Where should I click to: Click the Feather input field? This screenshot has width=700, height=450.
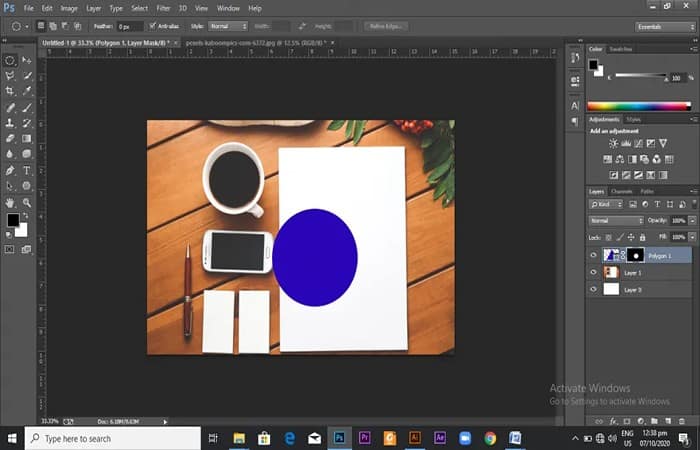129,27
